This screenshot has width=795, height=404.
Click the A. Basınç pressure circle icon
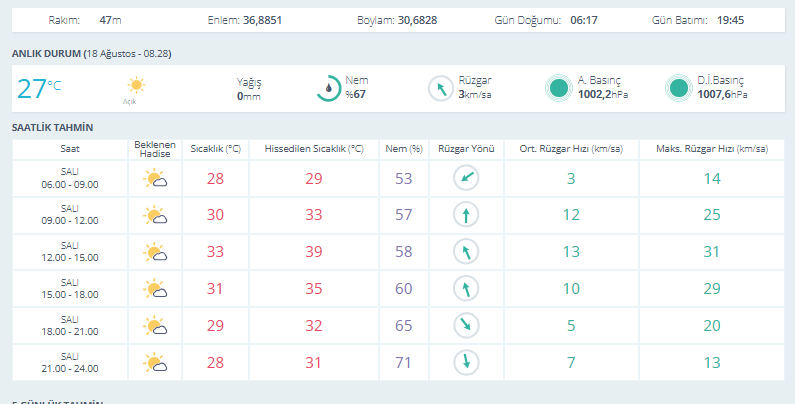[x=559, y=88]
